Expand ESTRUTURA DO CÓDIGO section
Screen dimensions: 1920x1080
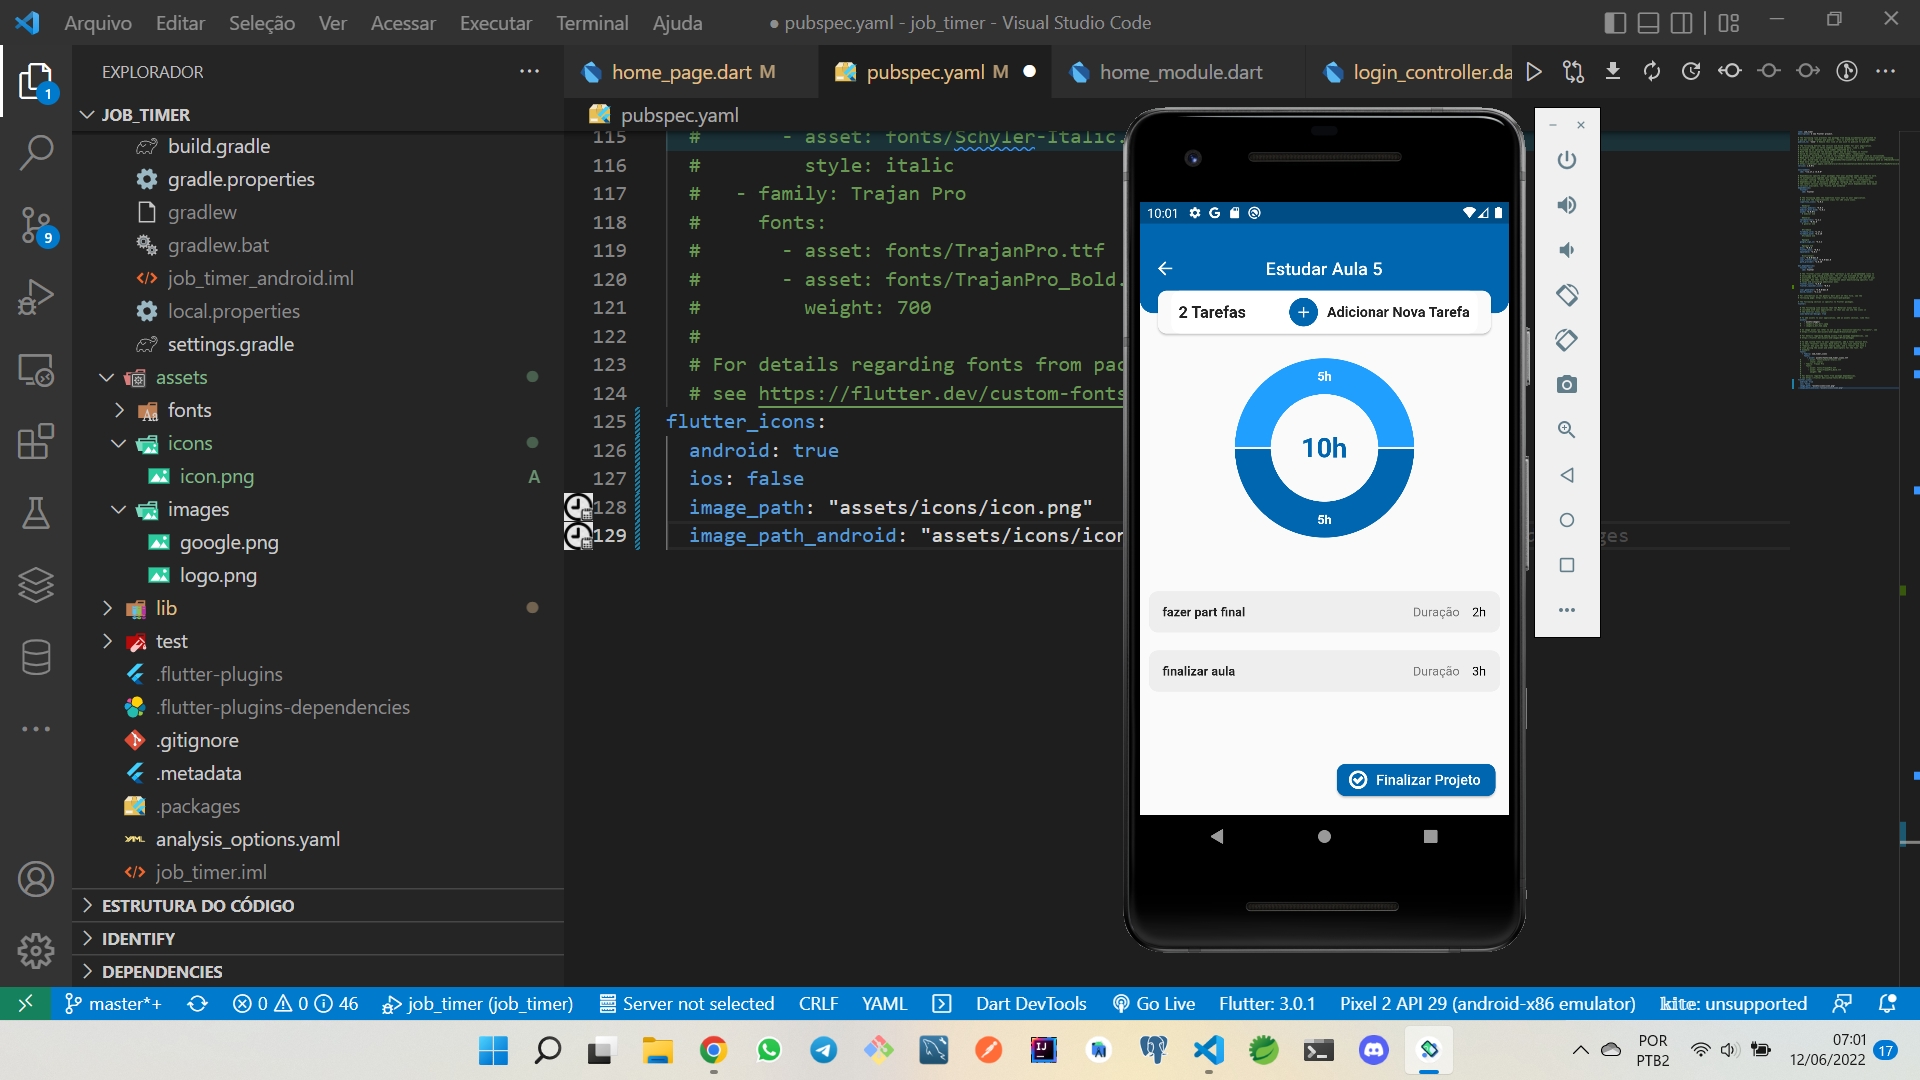(x=197, y=905)
